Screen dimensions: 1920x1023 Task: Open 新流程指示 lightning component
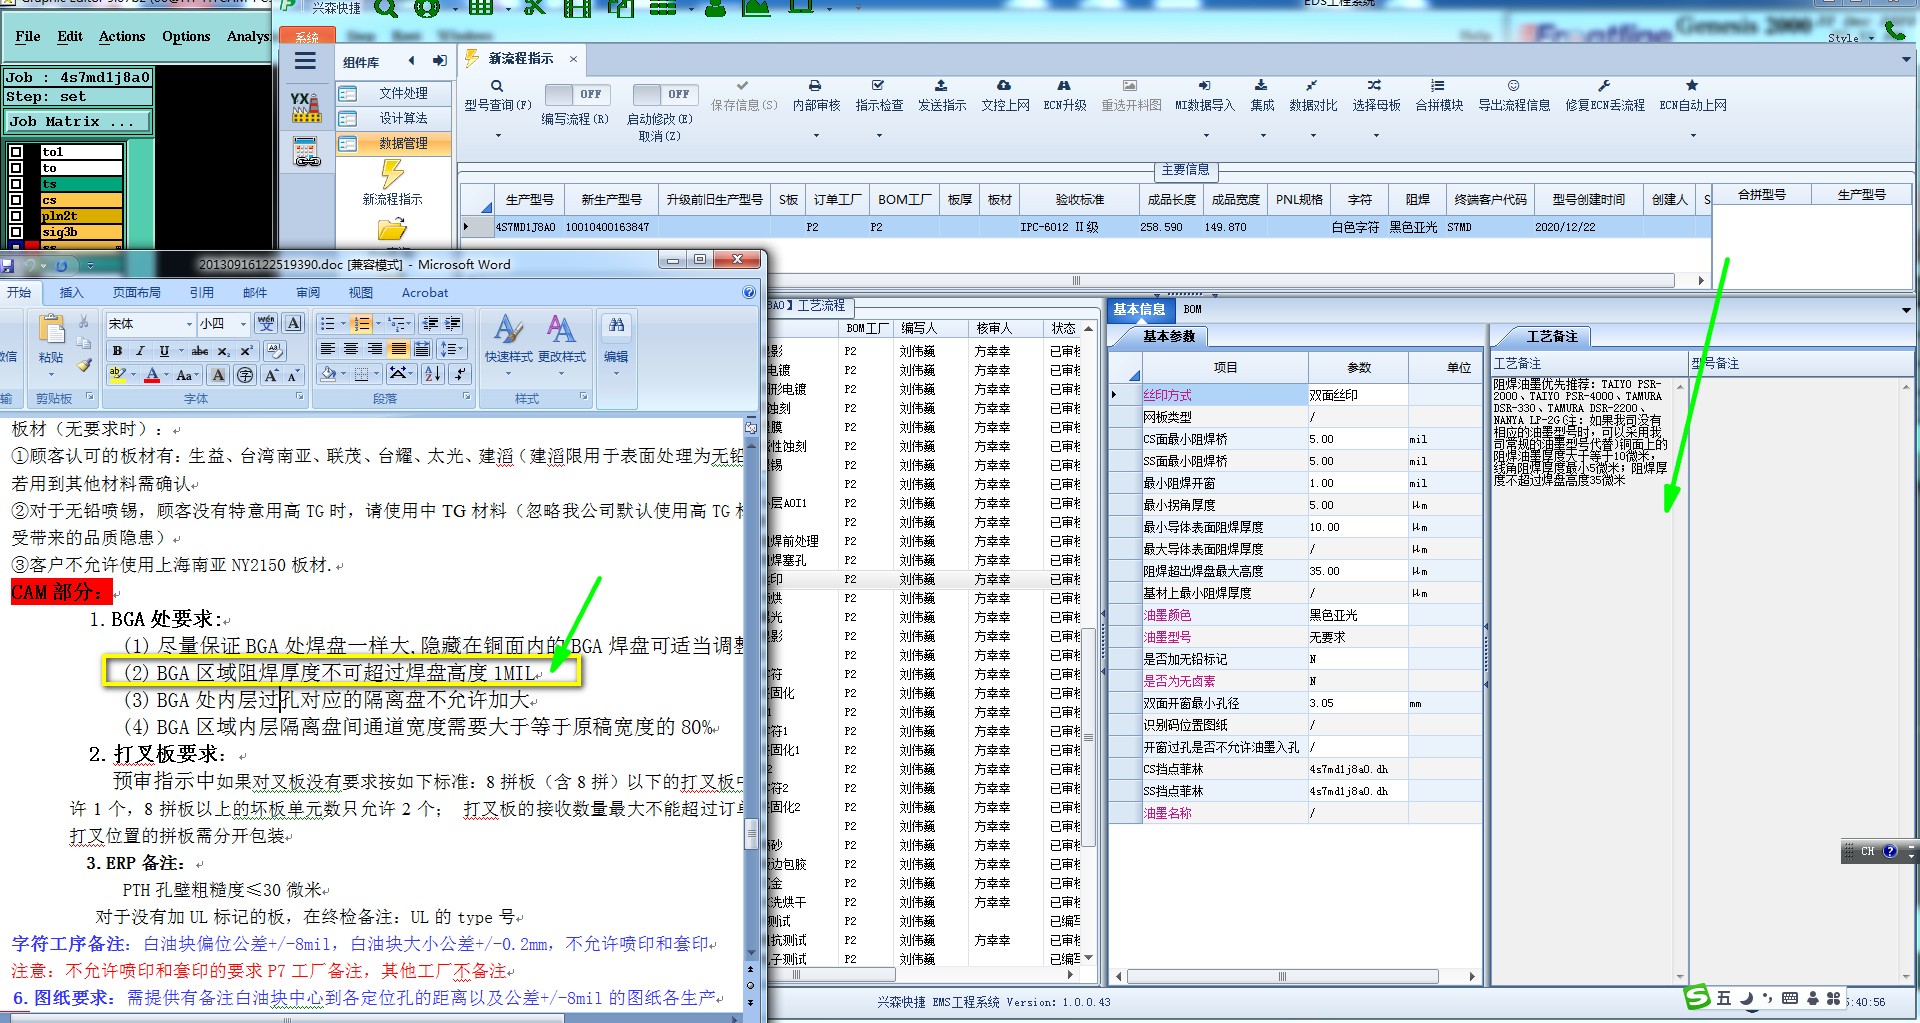392,183
